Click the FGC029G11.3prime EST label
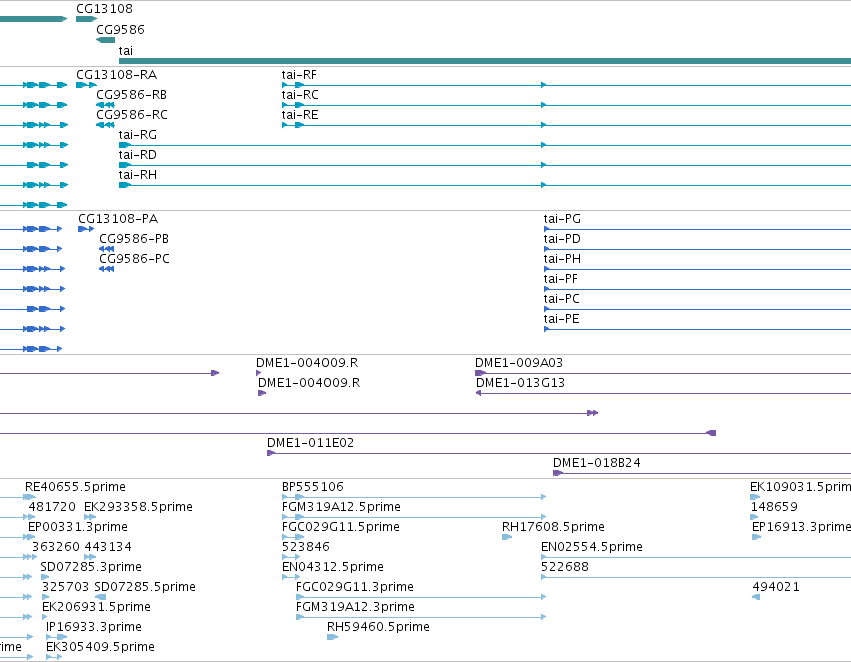Image resolution: width=851 pixels, height=662 pixels. [x=355, y=588]
